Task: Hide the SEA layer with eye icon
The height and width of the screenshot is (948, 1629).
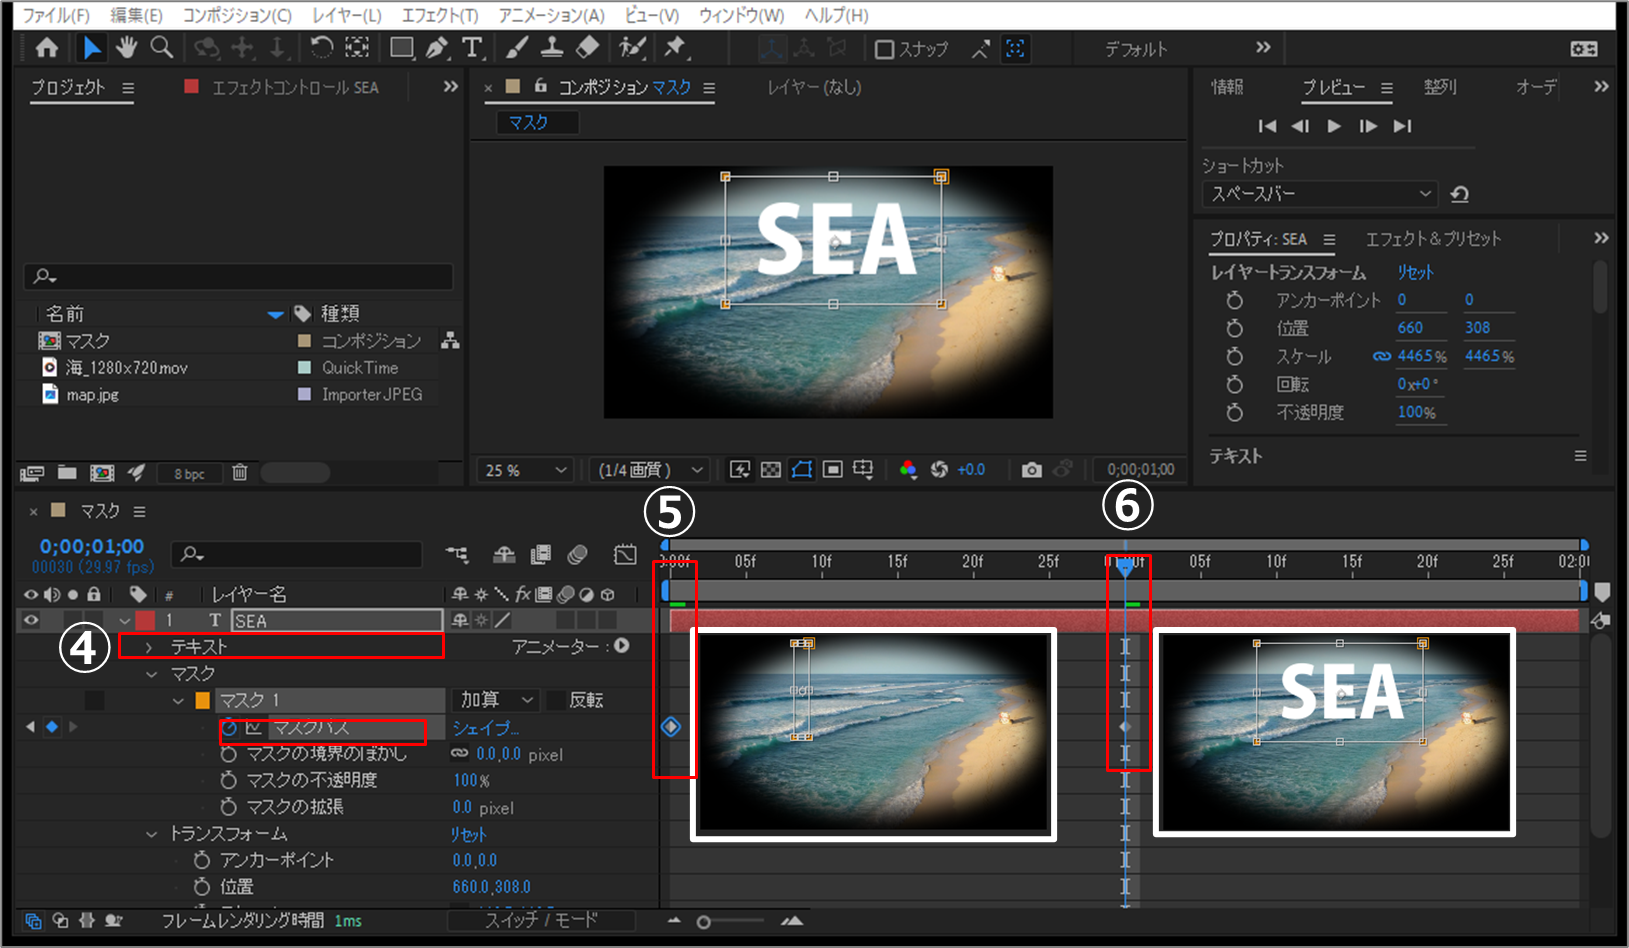Action: 31,621
